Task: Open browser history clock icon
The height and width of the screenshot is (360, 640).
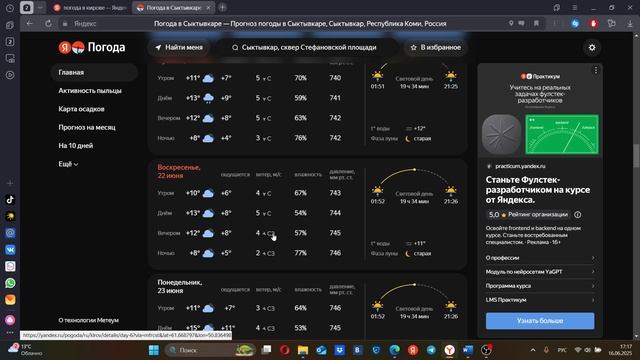Action: (x=10, y=8)
